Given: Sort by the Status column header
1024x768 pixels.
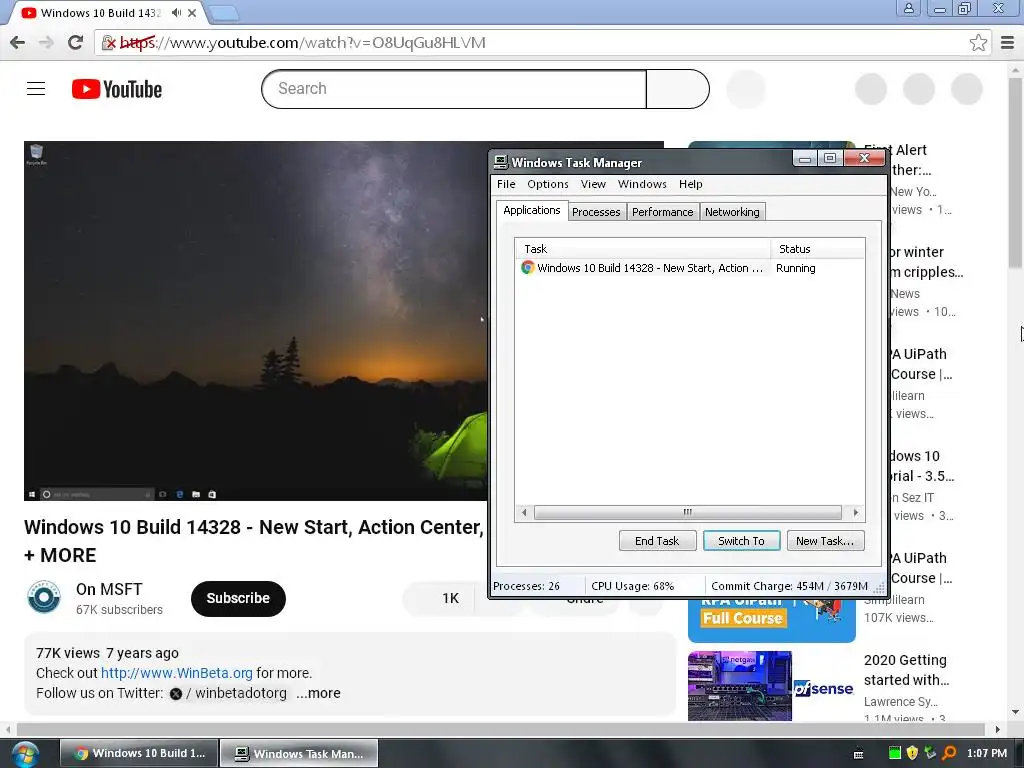Looking at the screenshot, I should point(818,249).
